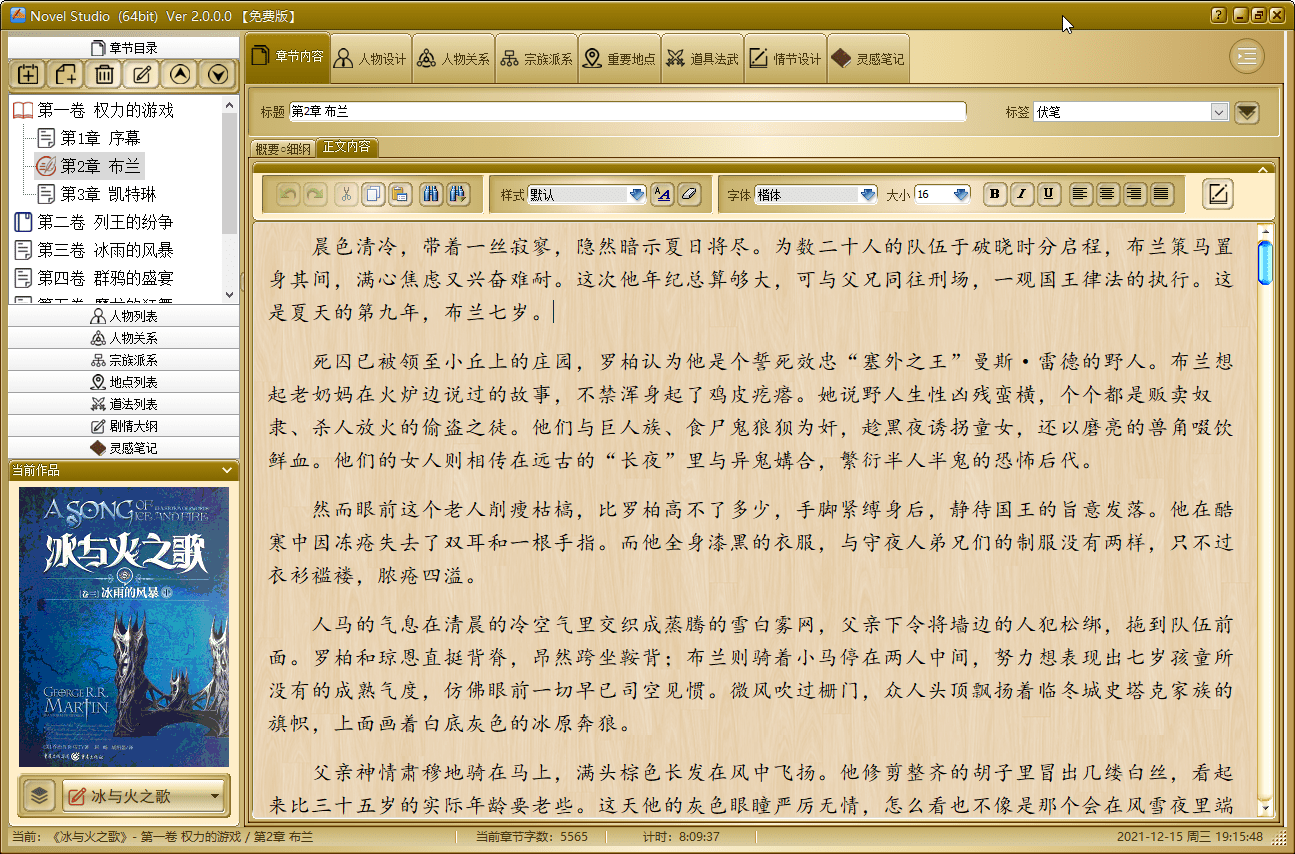This screenshot has width=1295, height=854.
Task: Click the add new chapter icon
Action: (x=66, y=74)
